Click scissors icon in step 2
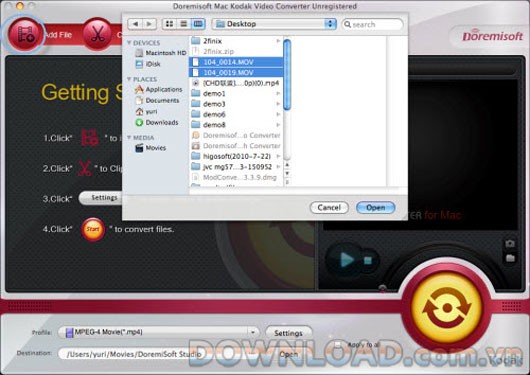This screenshot has width=530, height=375. [x=85, y=168]
